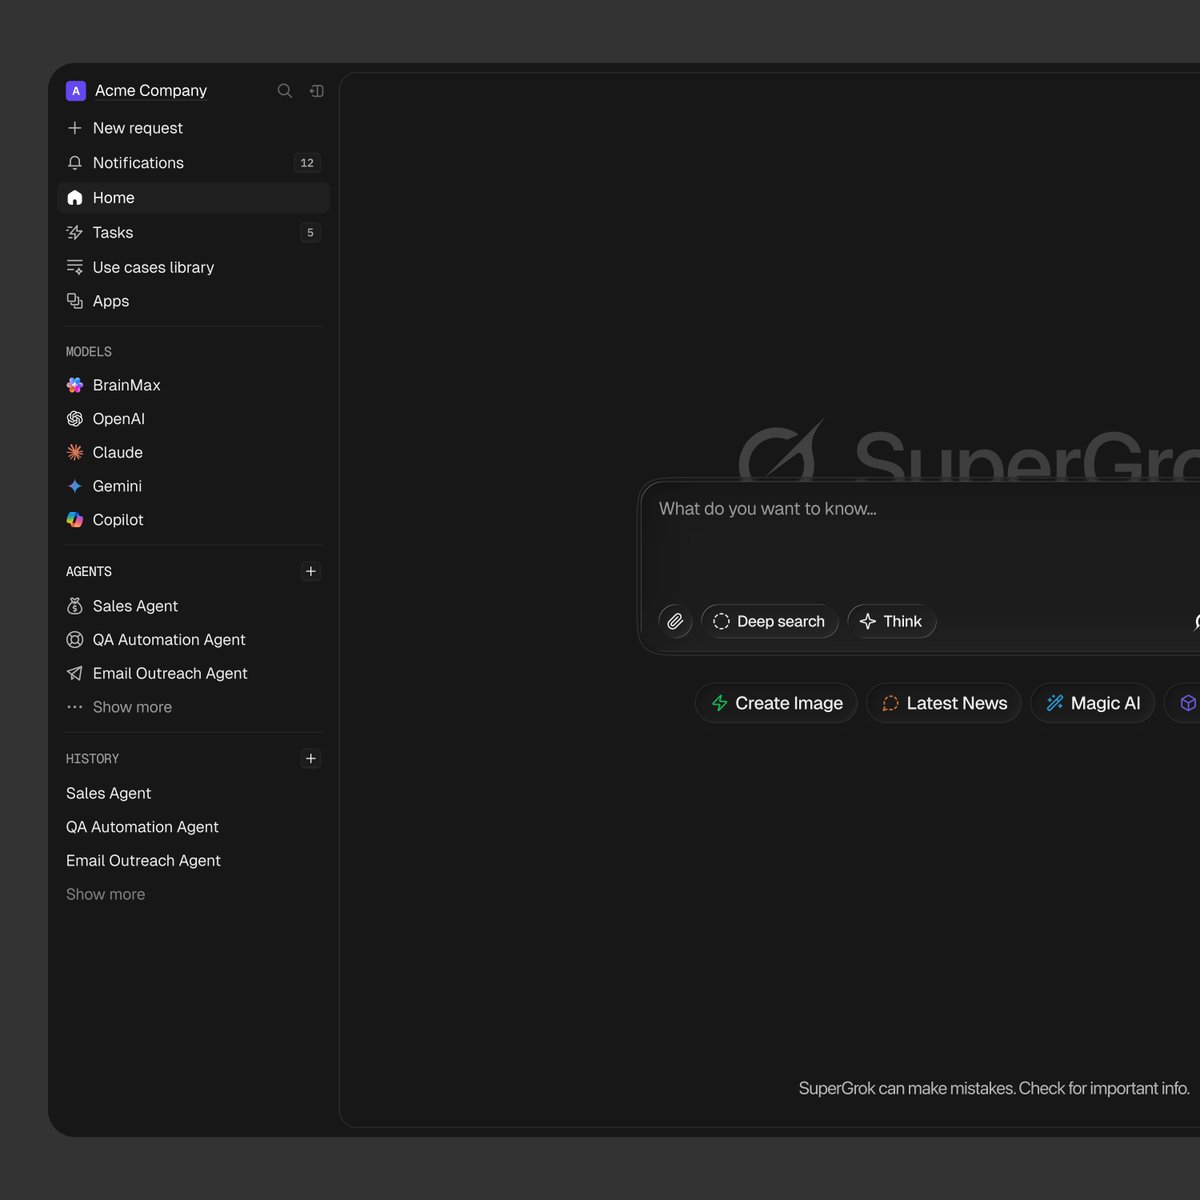Open QA Automation Agent in History list

142,827
